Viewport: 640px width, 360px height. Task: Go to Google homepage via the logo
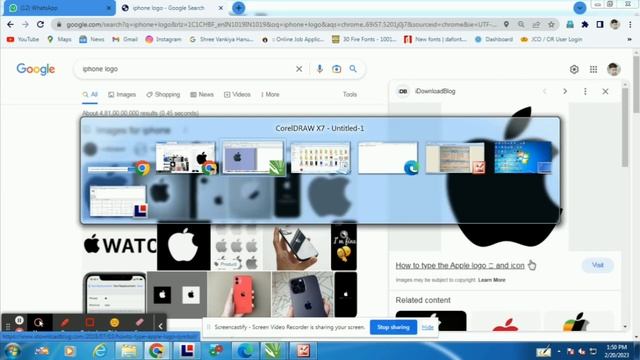[36, 69]
